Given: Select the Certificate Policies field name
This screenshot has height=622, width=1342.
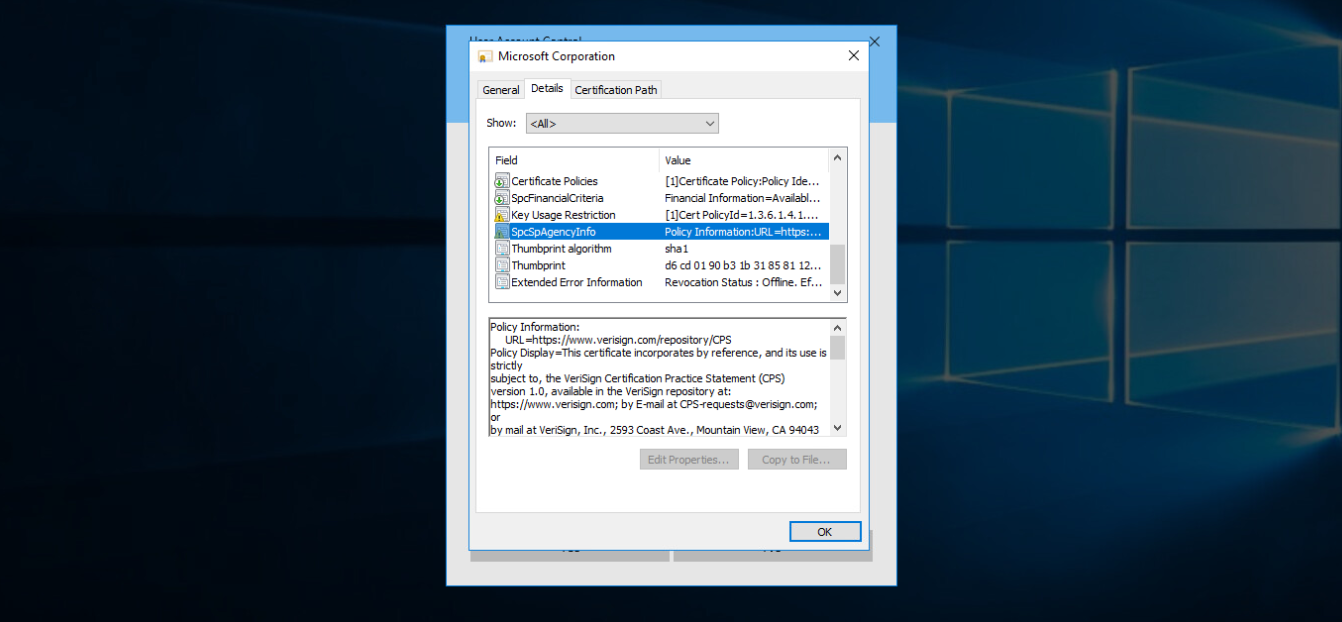Looking at the screenshot, I should point(555,181).
